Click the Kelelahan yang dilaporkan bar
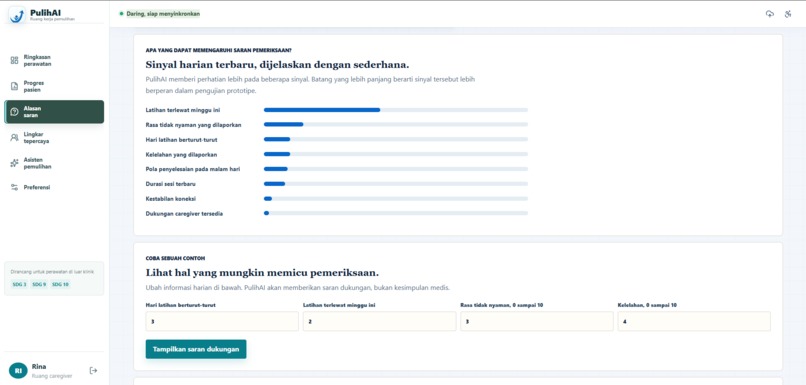Image resolution: width=806 pixels, height=385 pixels. 396,154
